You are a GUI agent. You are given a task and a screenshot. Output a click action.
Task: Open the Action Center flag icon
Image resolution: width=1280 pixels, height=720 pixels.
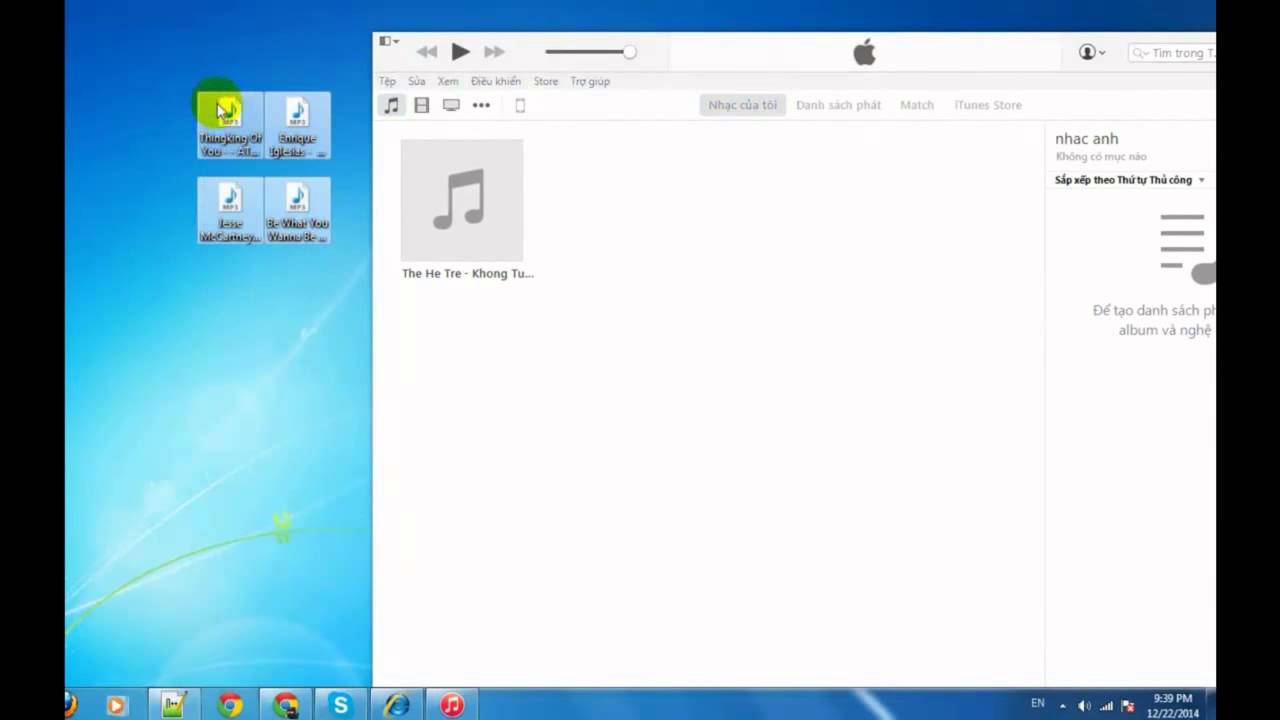pyautogui.click(x=1128, y=706)
